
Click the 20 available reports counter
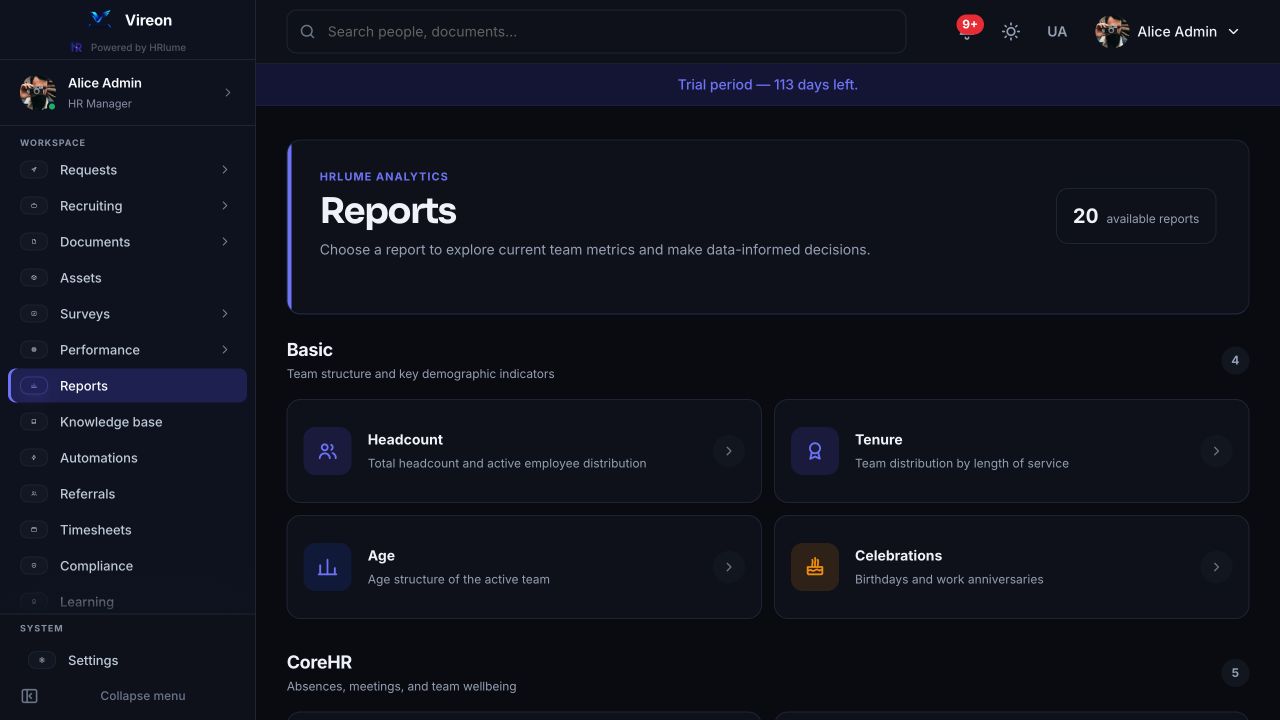pos(1136,216)
